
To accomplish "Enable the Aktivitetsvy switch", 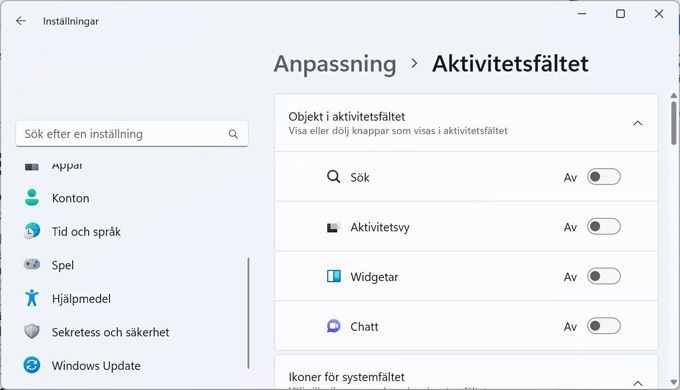I will pos(604,227).
